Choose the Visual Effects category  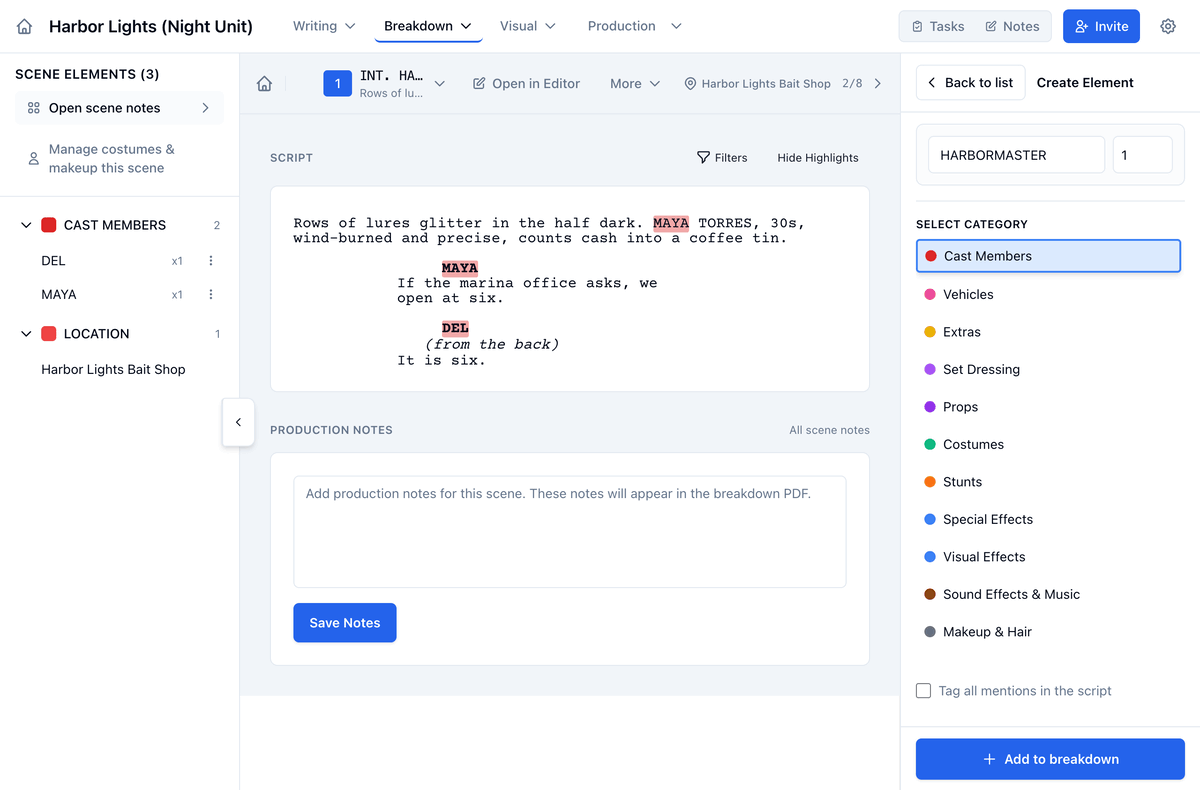pos(1048,557)
